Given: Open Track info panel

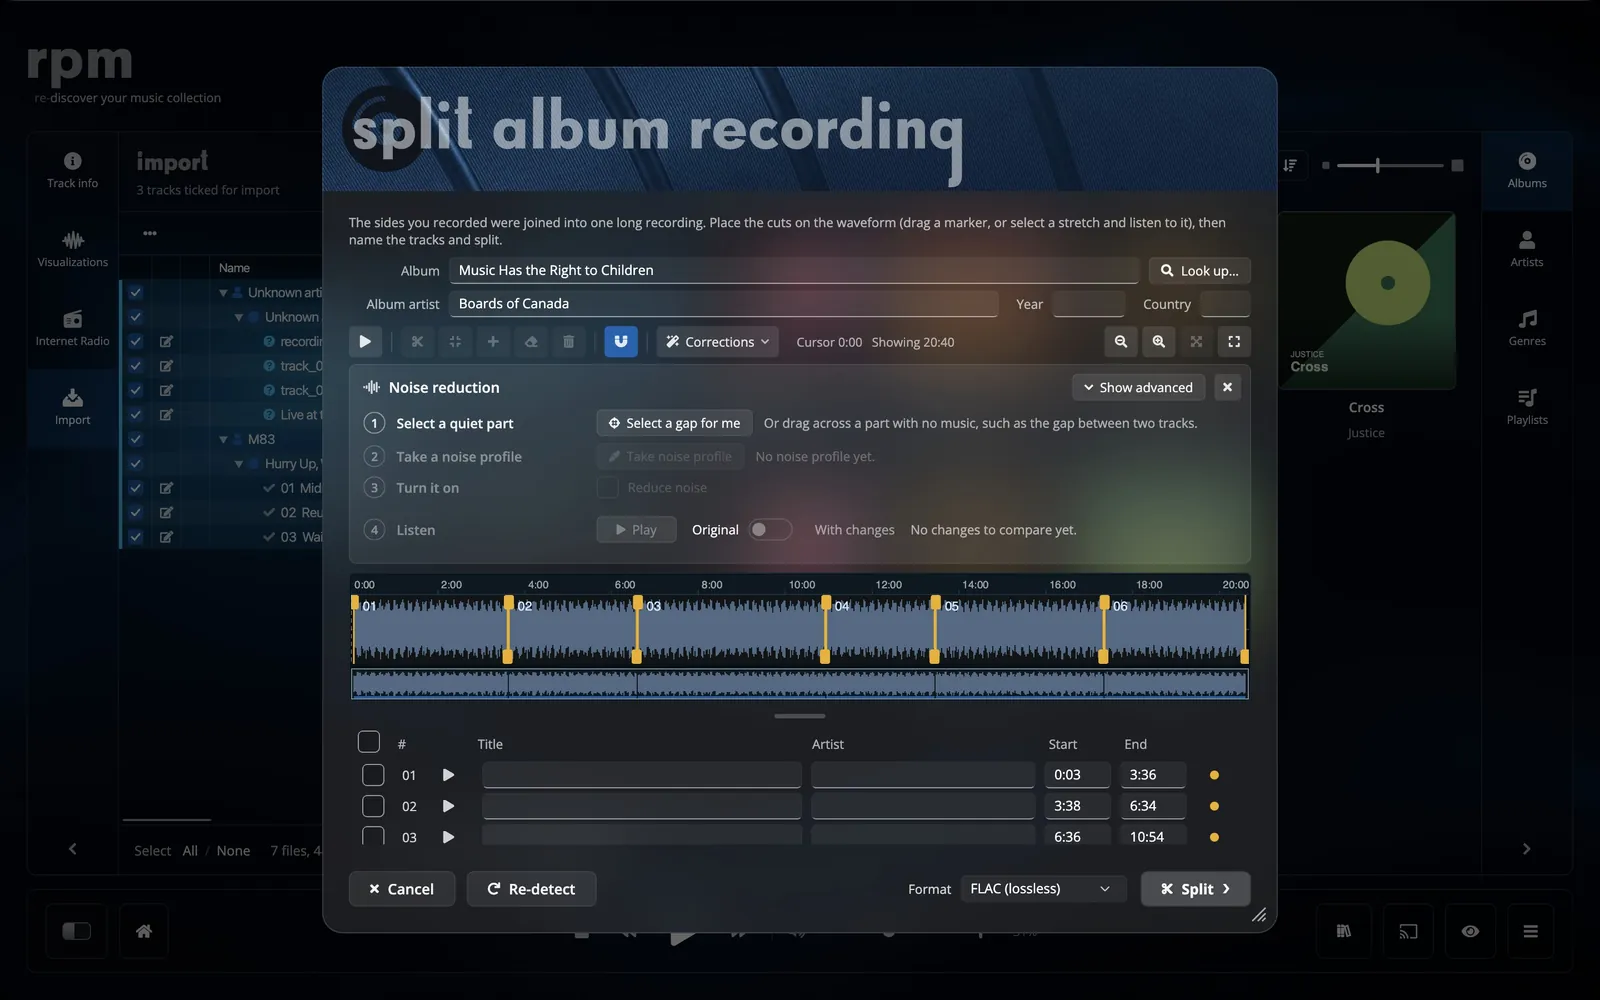Looking at the screenshot, I should pos(73,170).
